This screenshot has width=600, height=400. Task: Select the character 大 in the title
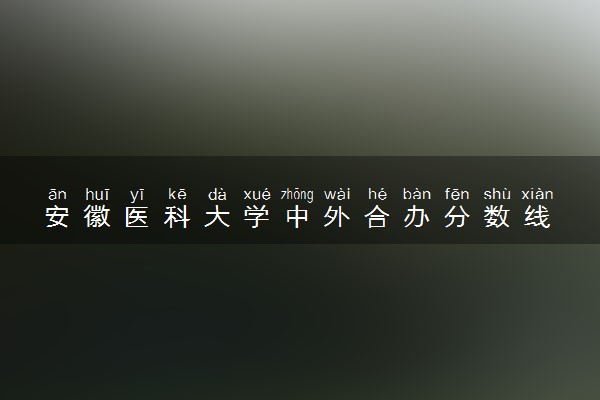click(x=217, y=217)
